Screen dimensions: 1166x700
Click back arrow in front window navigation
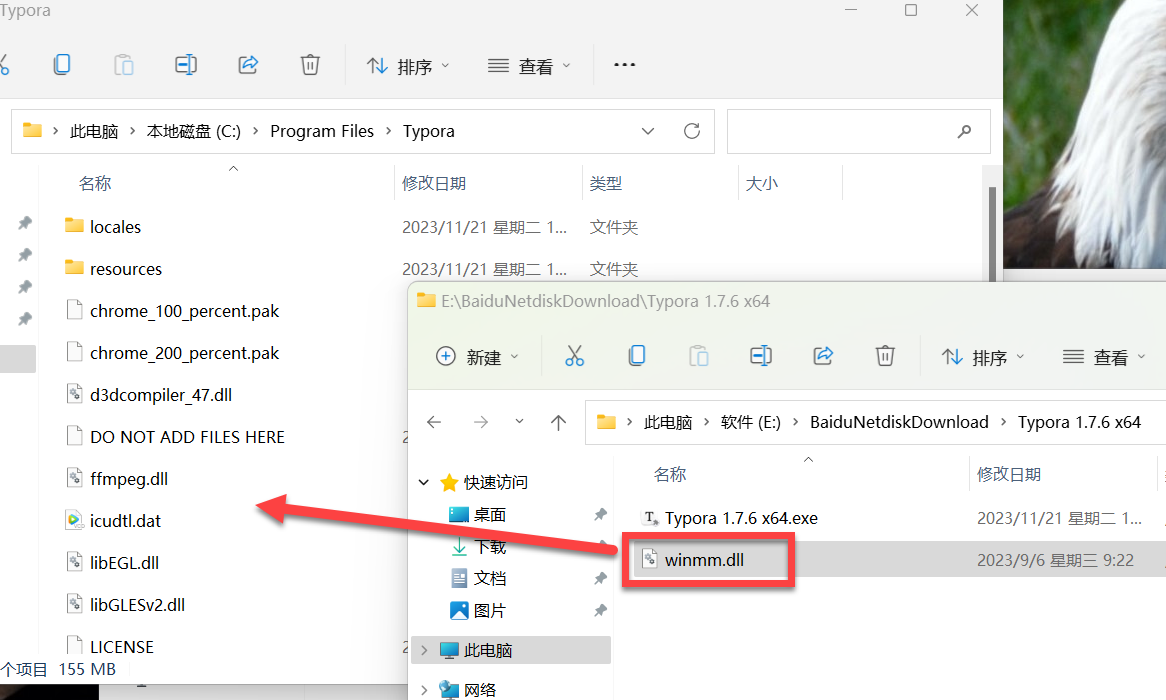tap(434, 423)
